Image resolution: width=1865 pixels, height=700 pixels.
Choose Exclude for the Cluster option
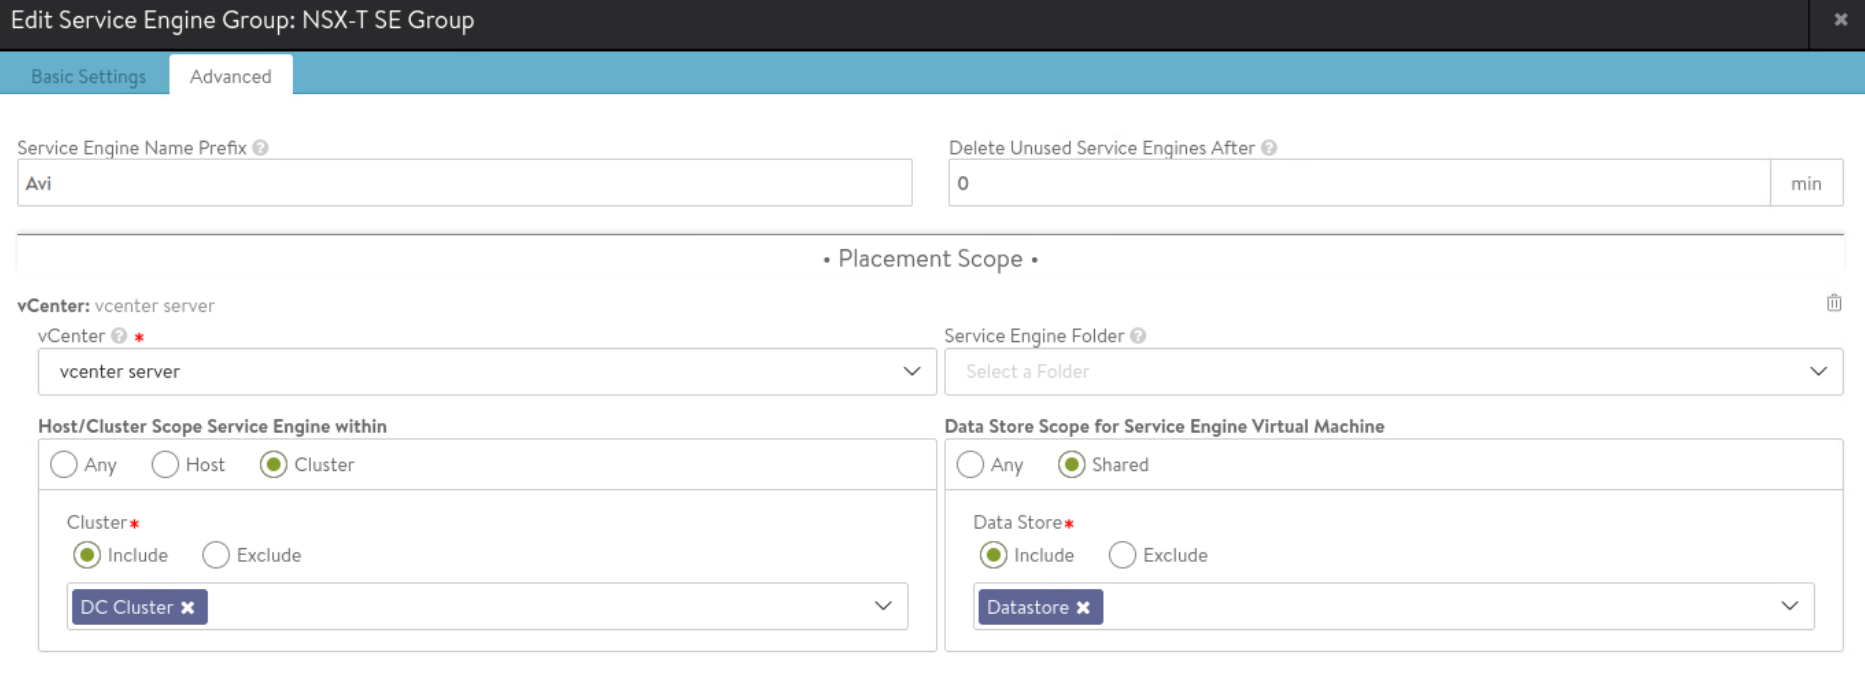pyautogui.click(x=216, y=555)
